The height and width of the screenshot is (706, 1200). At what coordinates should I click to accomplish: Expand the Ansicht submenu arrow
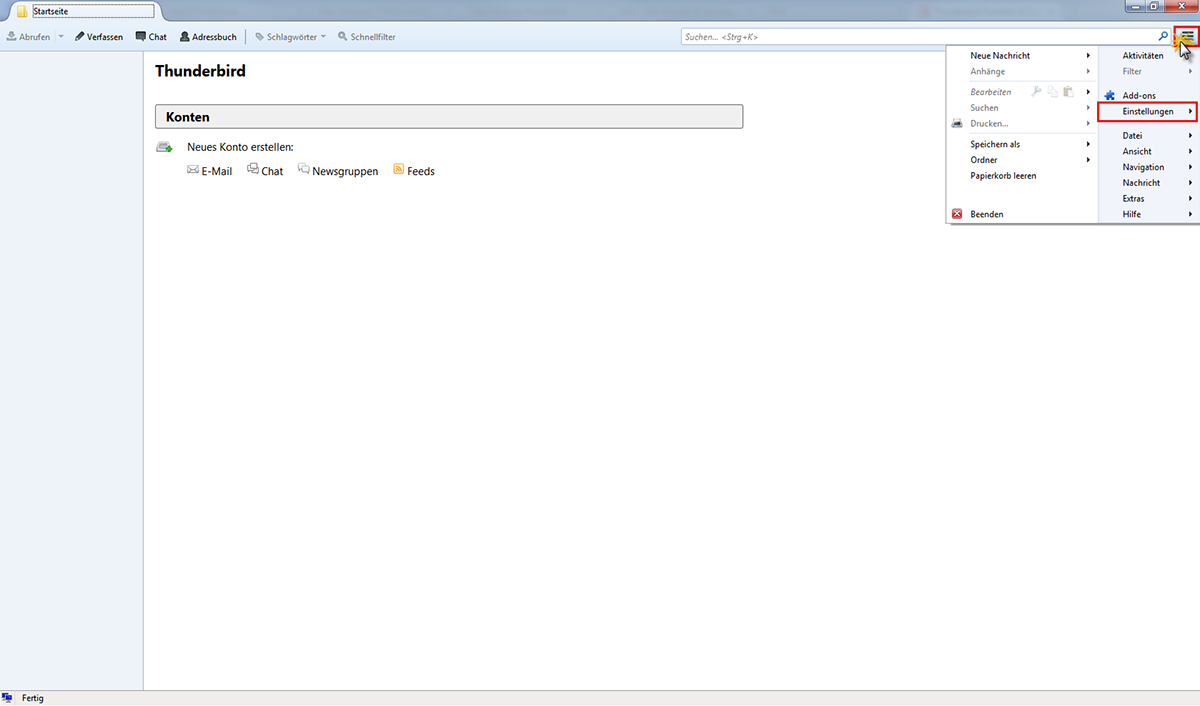1190,151
